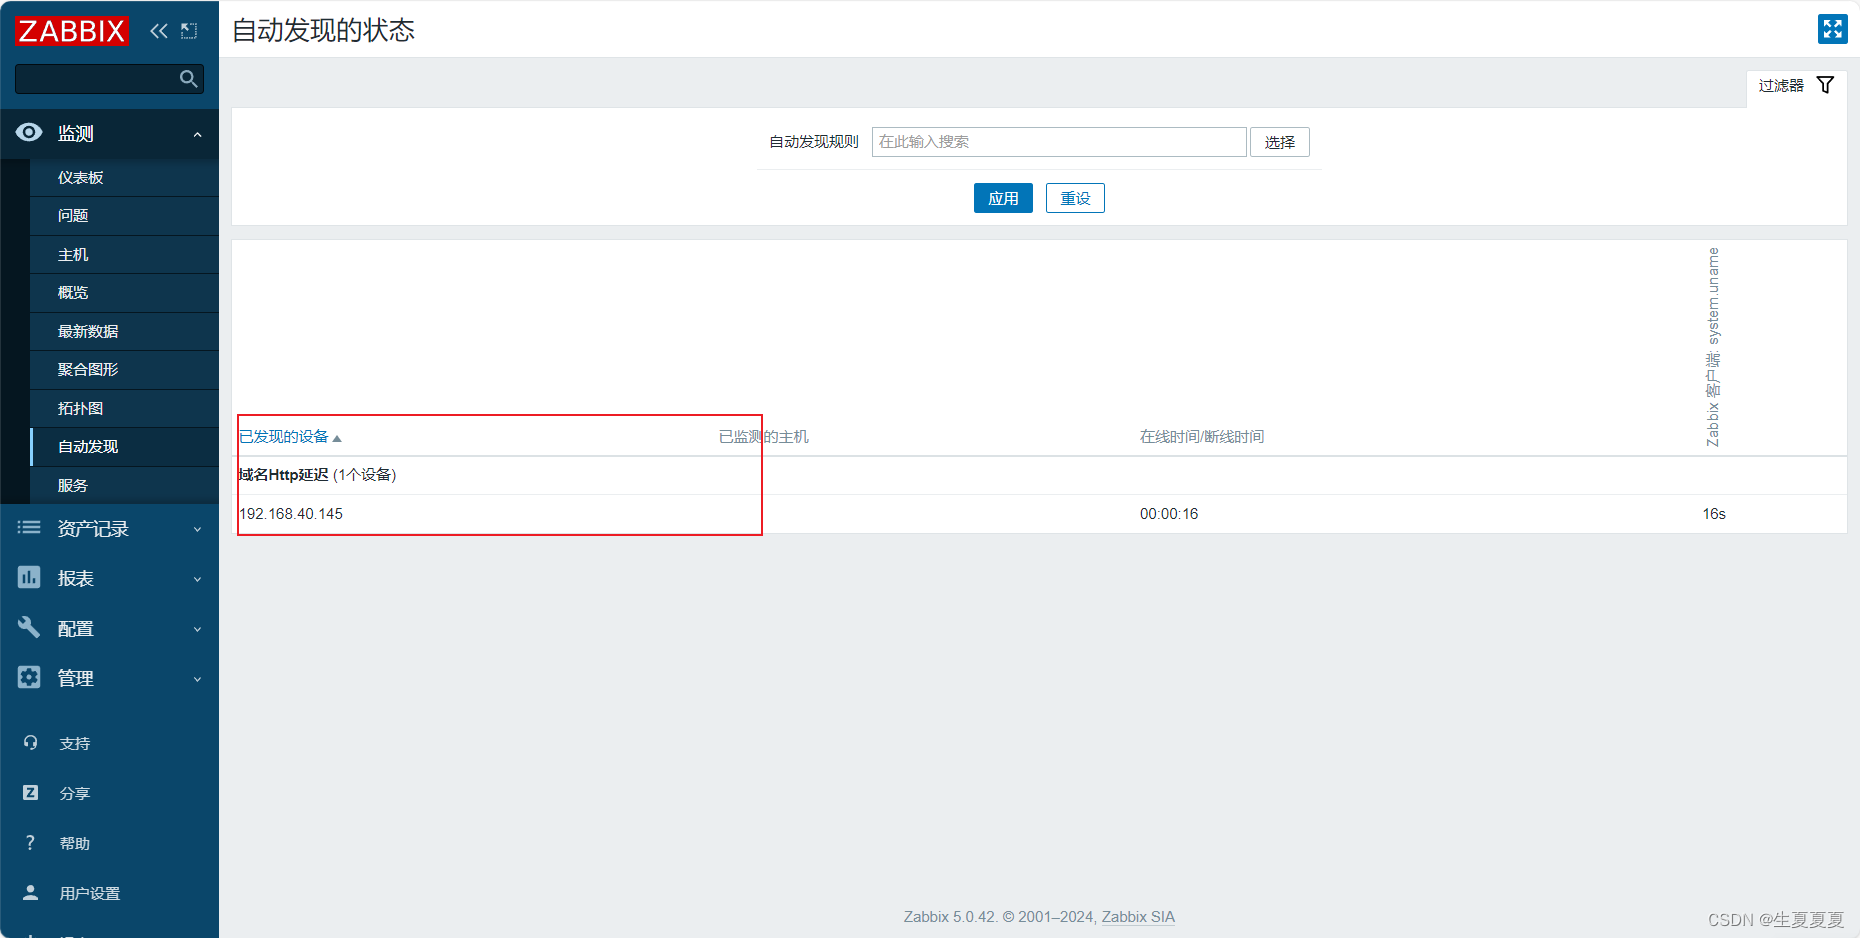Click the sidebar search magnifier icon
Image resolution: width=1860 pixels, height=938 pixels.
188,79
